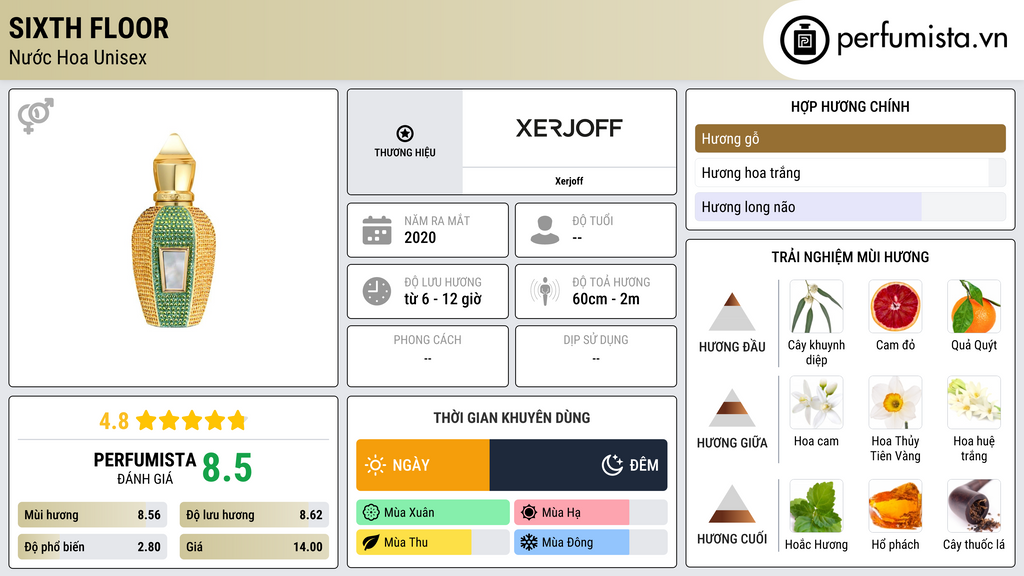This screenshot has height=576, width=1024.
Task: Click the calendar icon beside Năm ra mắt
Action: point(376,230)
